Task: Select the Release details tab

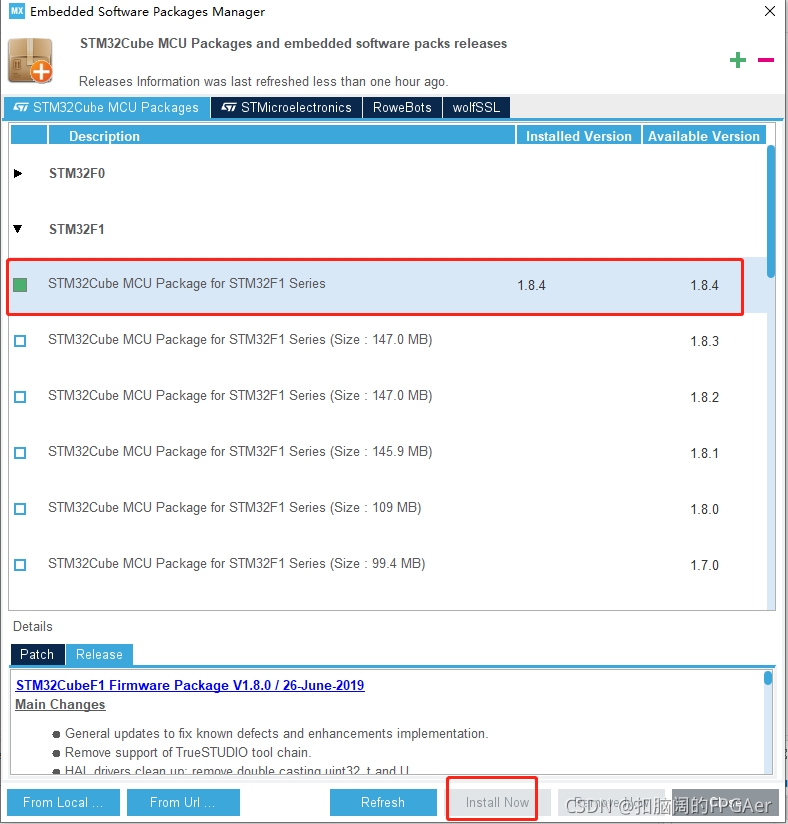Action: (99, 654)
